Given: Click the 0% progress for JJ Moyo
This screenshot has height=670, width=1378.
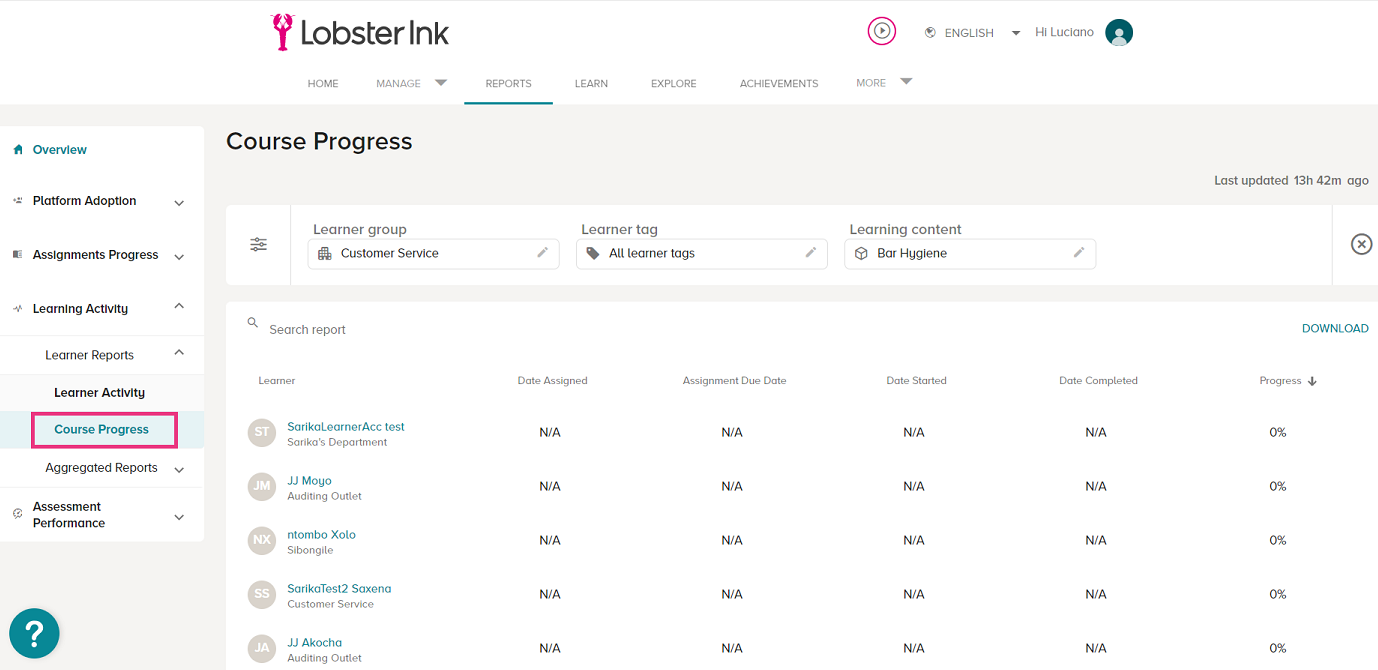Looking at the screenshot, I should [1278, 487].
